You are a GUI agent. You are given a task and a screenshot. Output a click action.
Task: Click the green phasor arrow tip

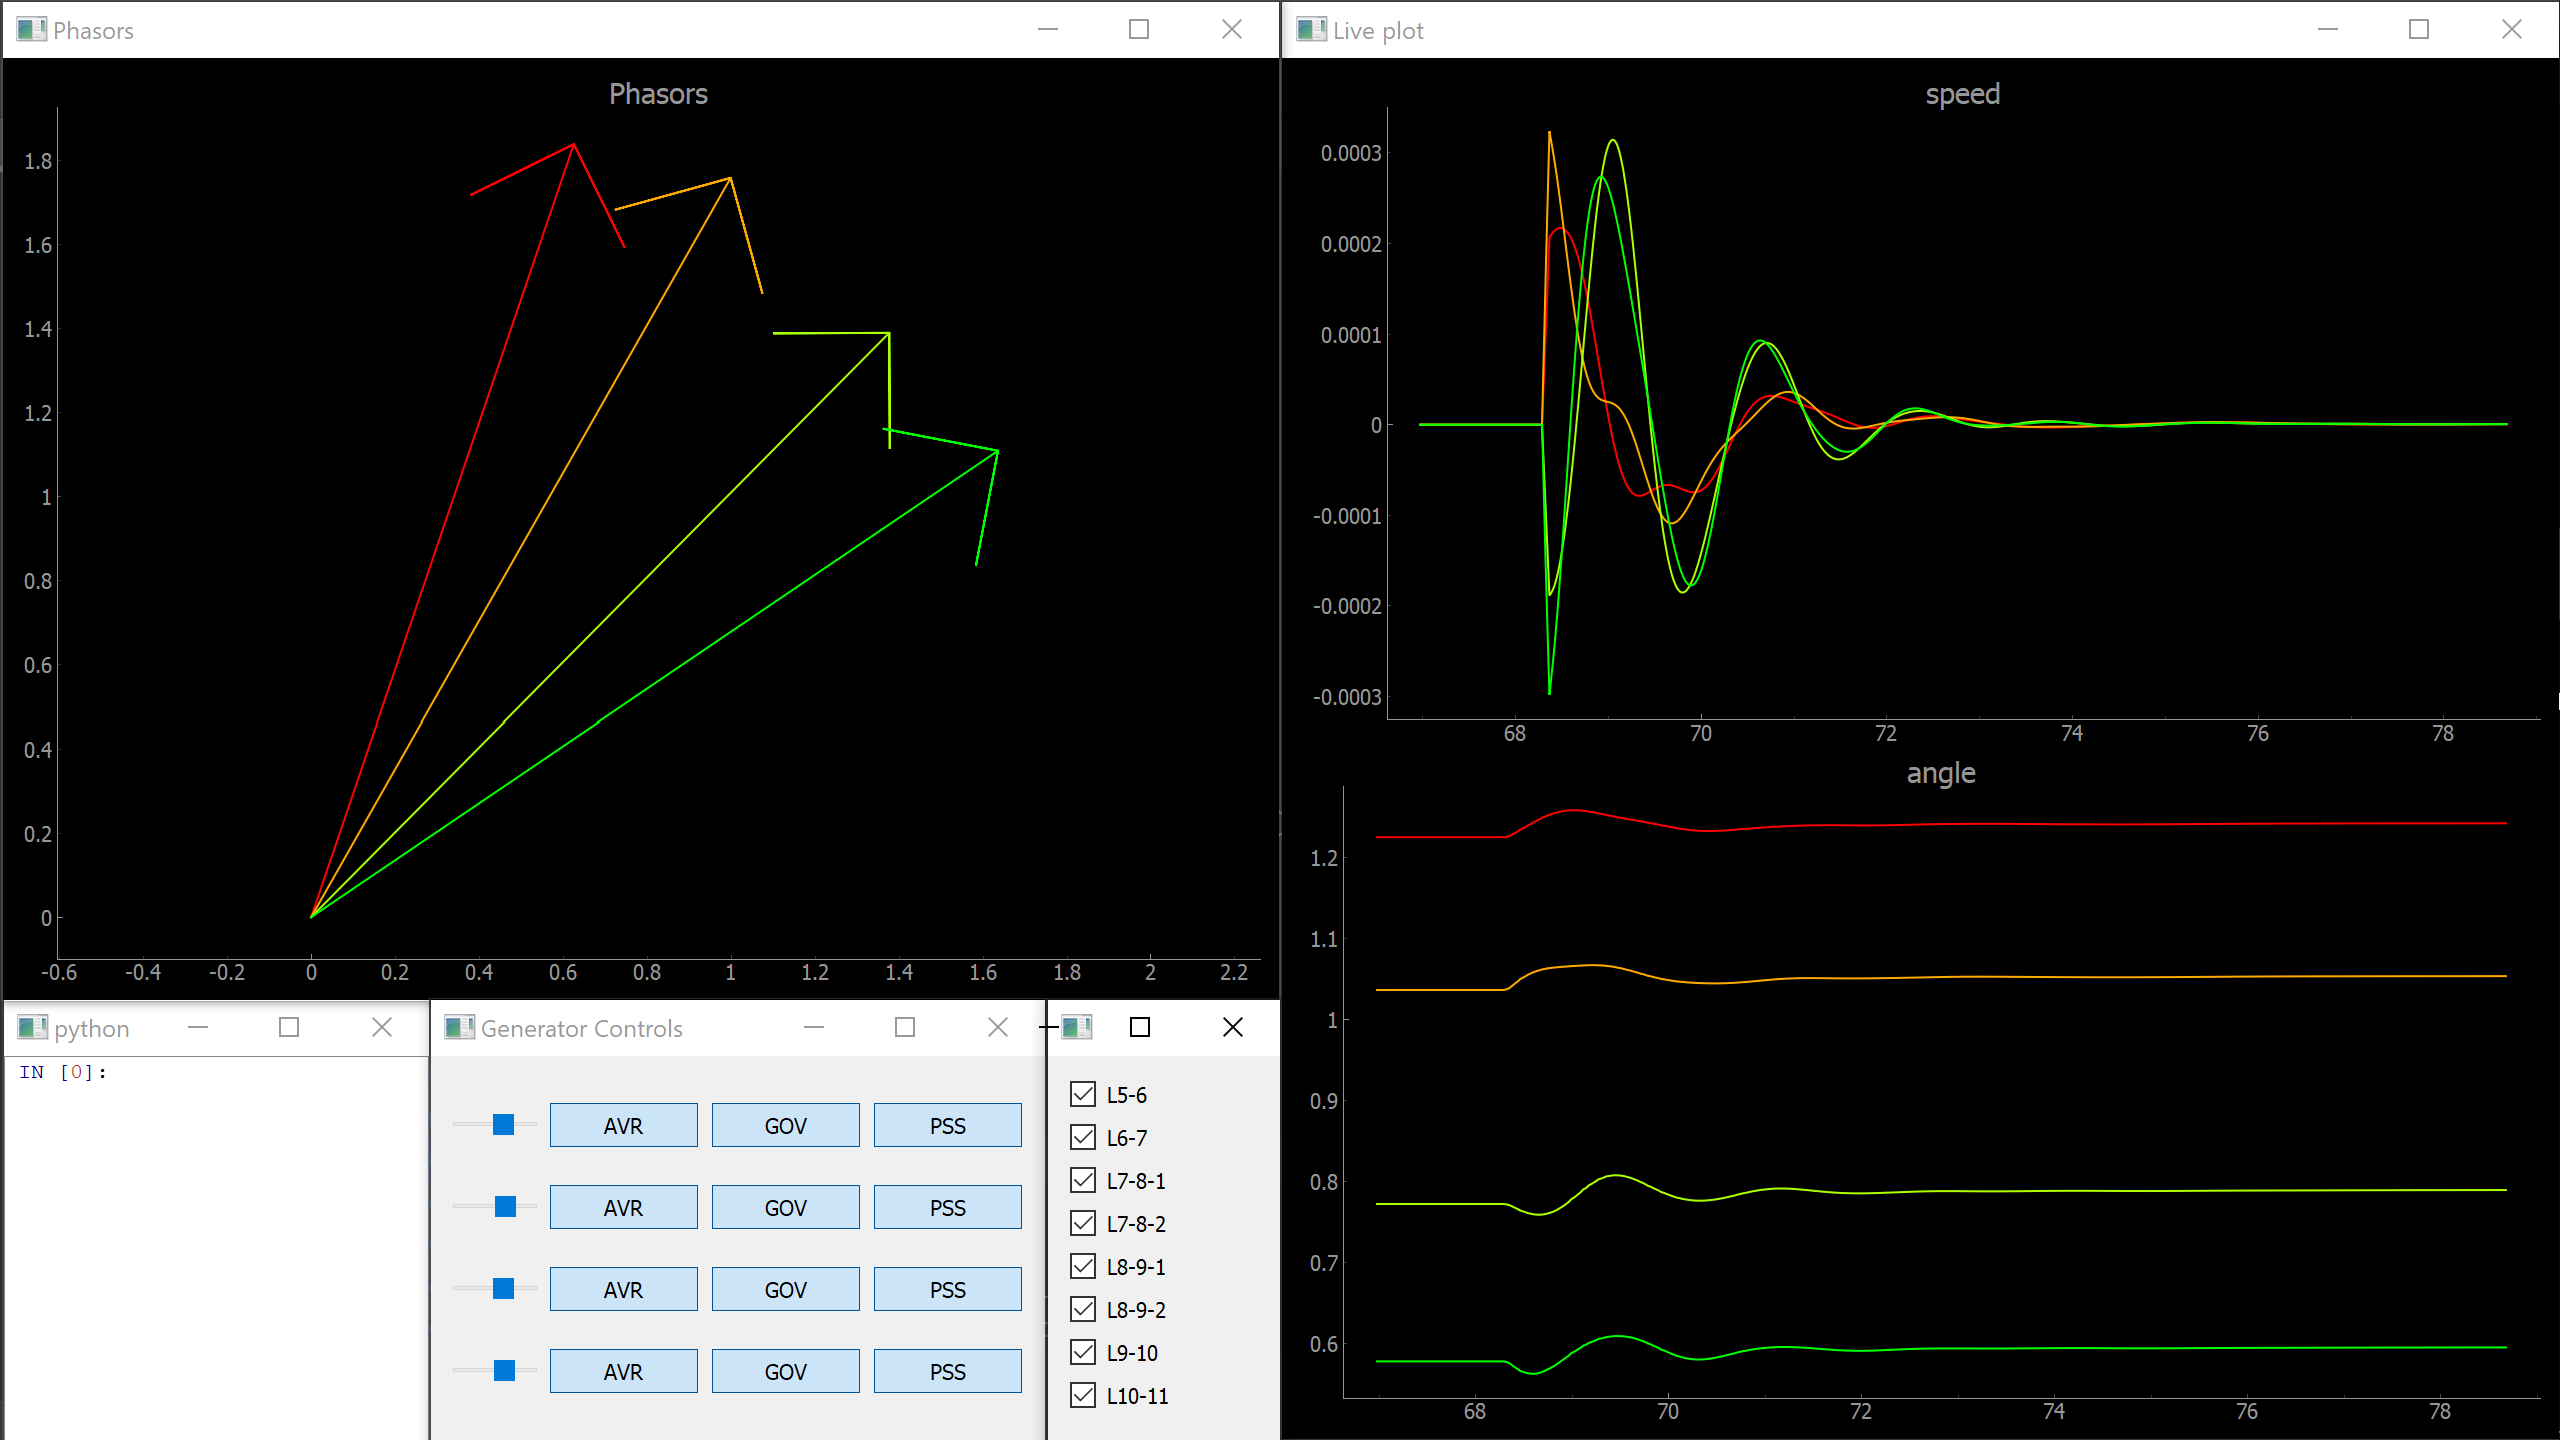[997, 451]
